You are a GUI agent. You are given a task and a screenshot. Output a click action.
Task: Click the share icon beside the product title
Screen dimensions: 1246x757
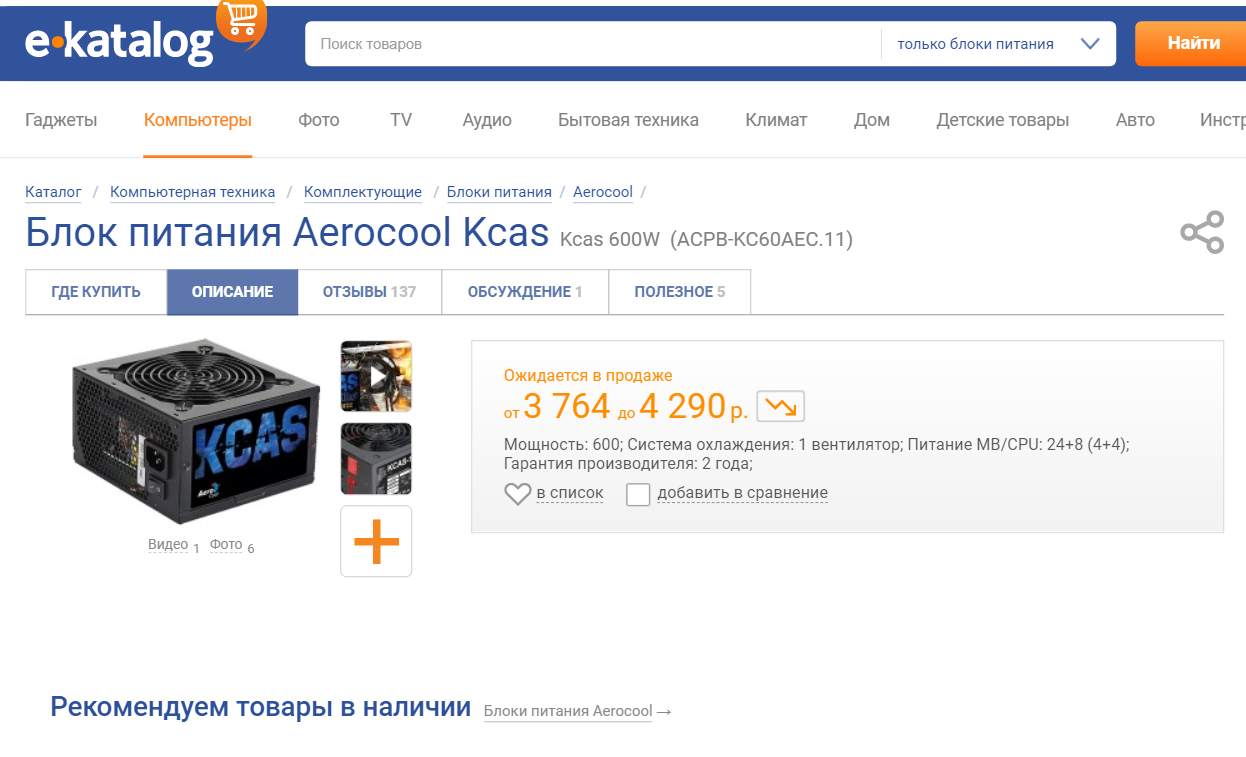[x=1201, y=233]
